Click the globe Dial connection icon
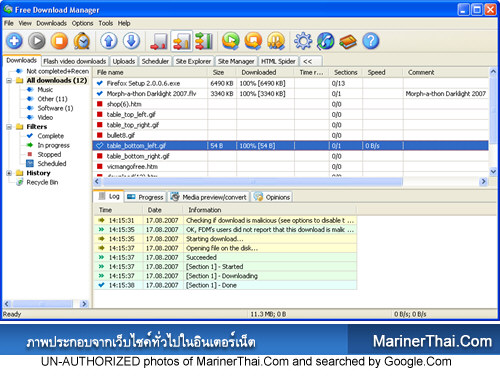The image size is (500, 376). (326, 41)
